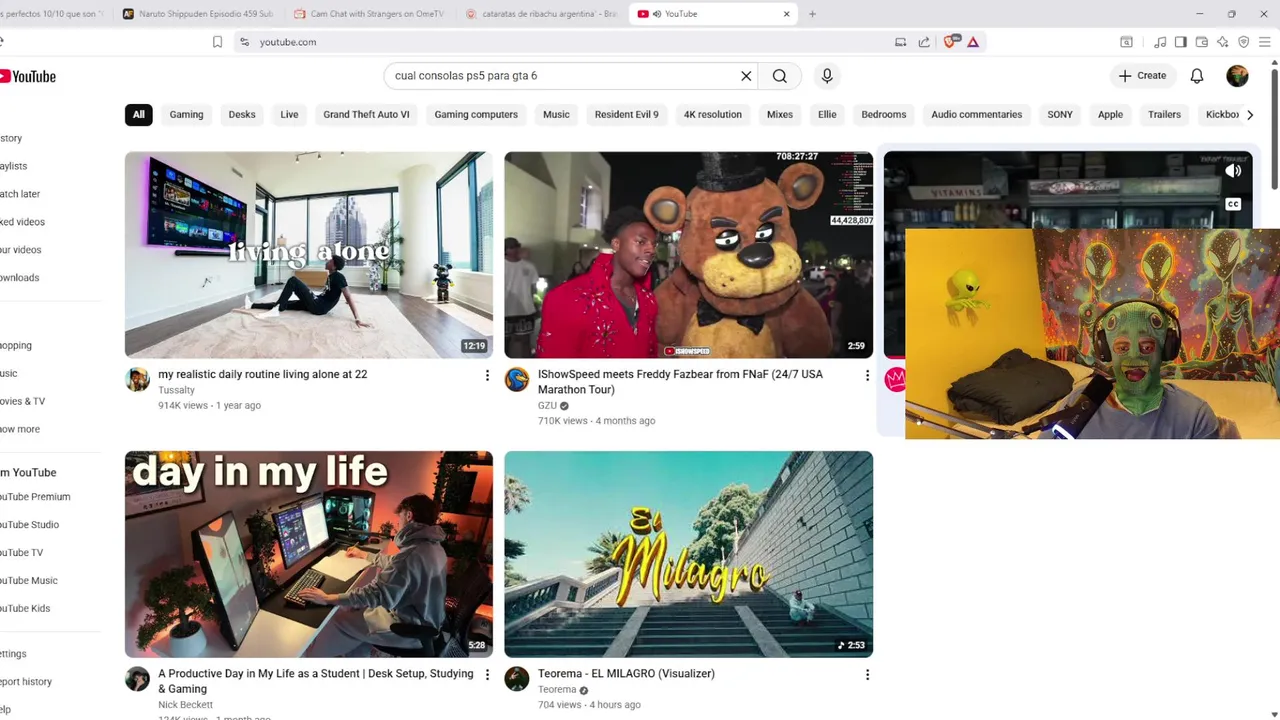The height and width of the screenshot is (720, 1280).
Task: Open options menu for El Milagro video
Action: [867, 675]
